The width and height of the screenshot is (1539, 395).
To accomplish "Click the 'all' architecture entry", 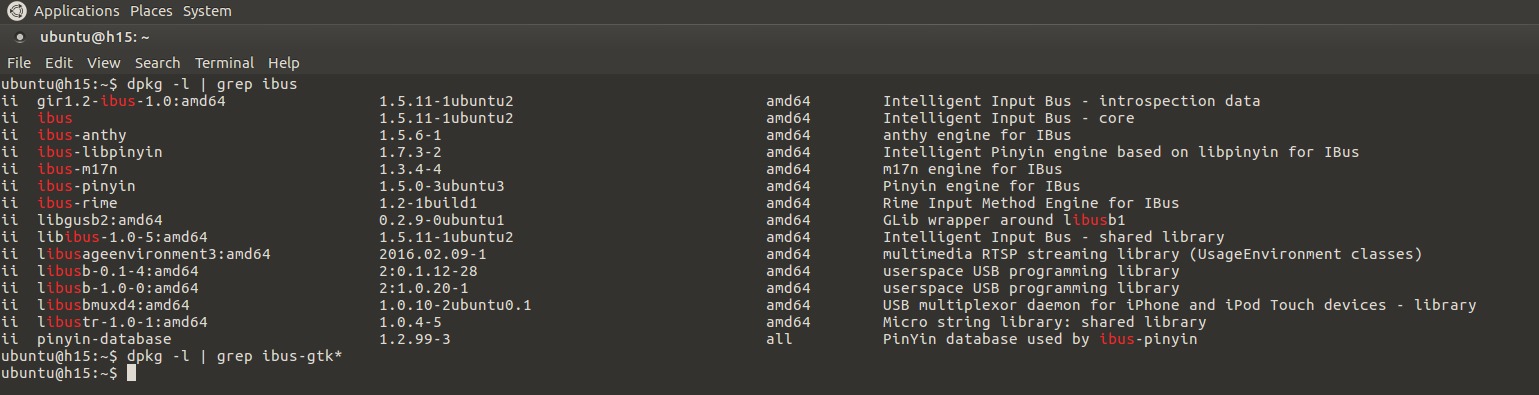I will pyautogui.click(x=779, y=339).
